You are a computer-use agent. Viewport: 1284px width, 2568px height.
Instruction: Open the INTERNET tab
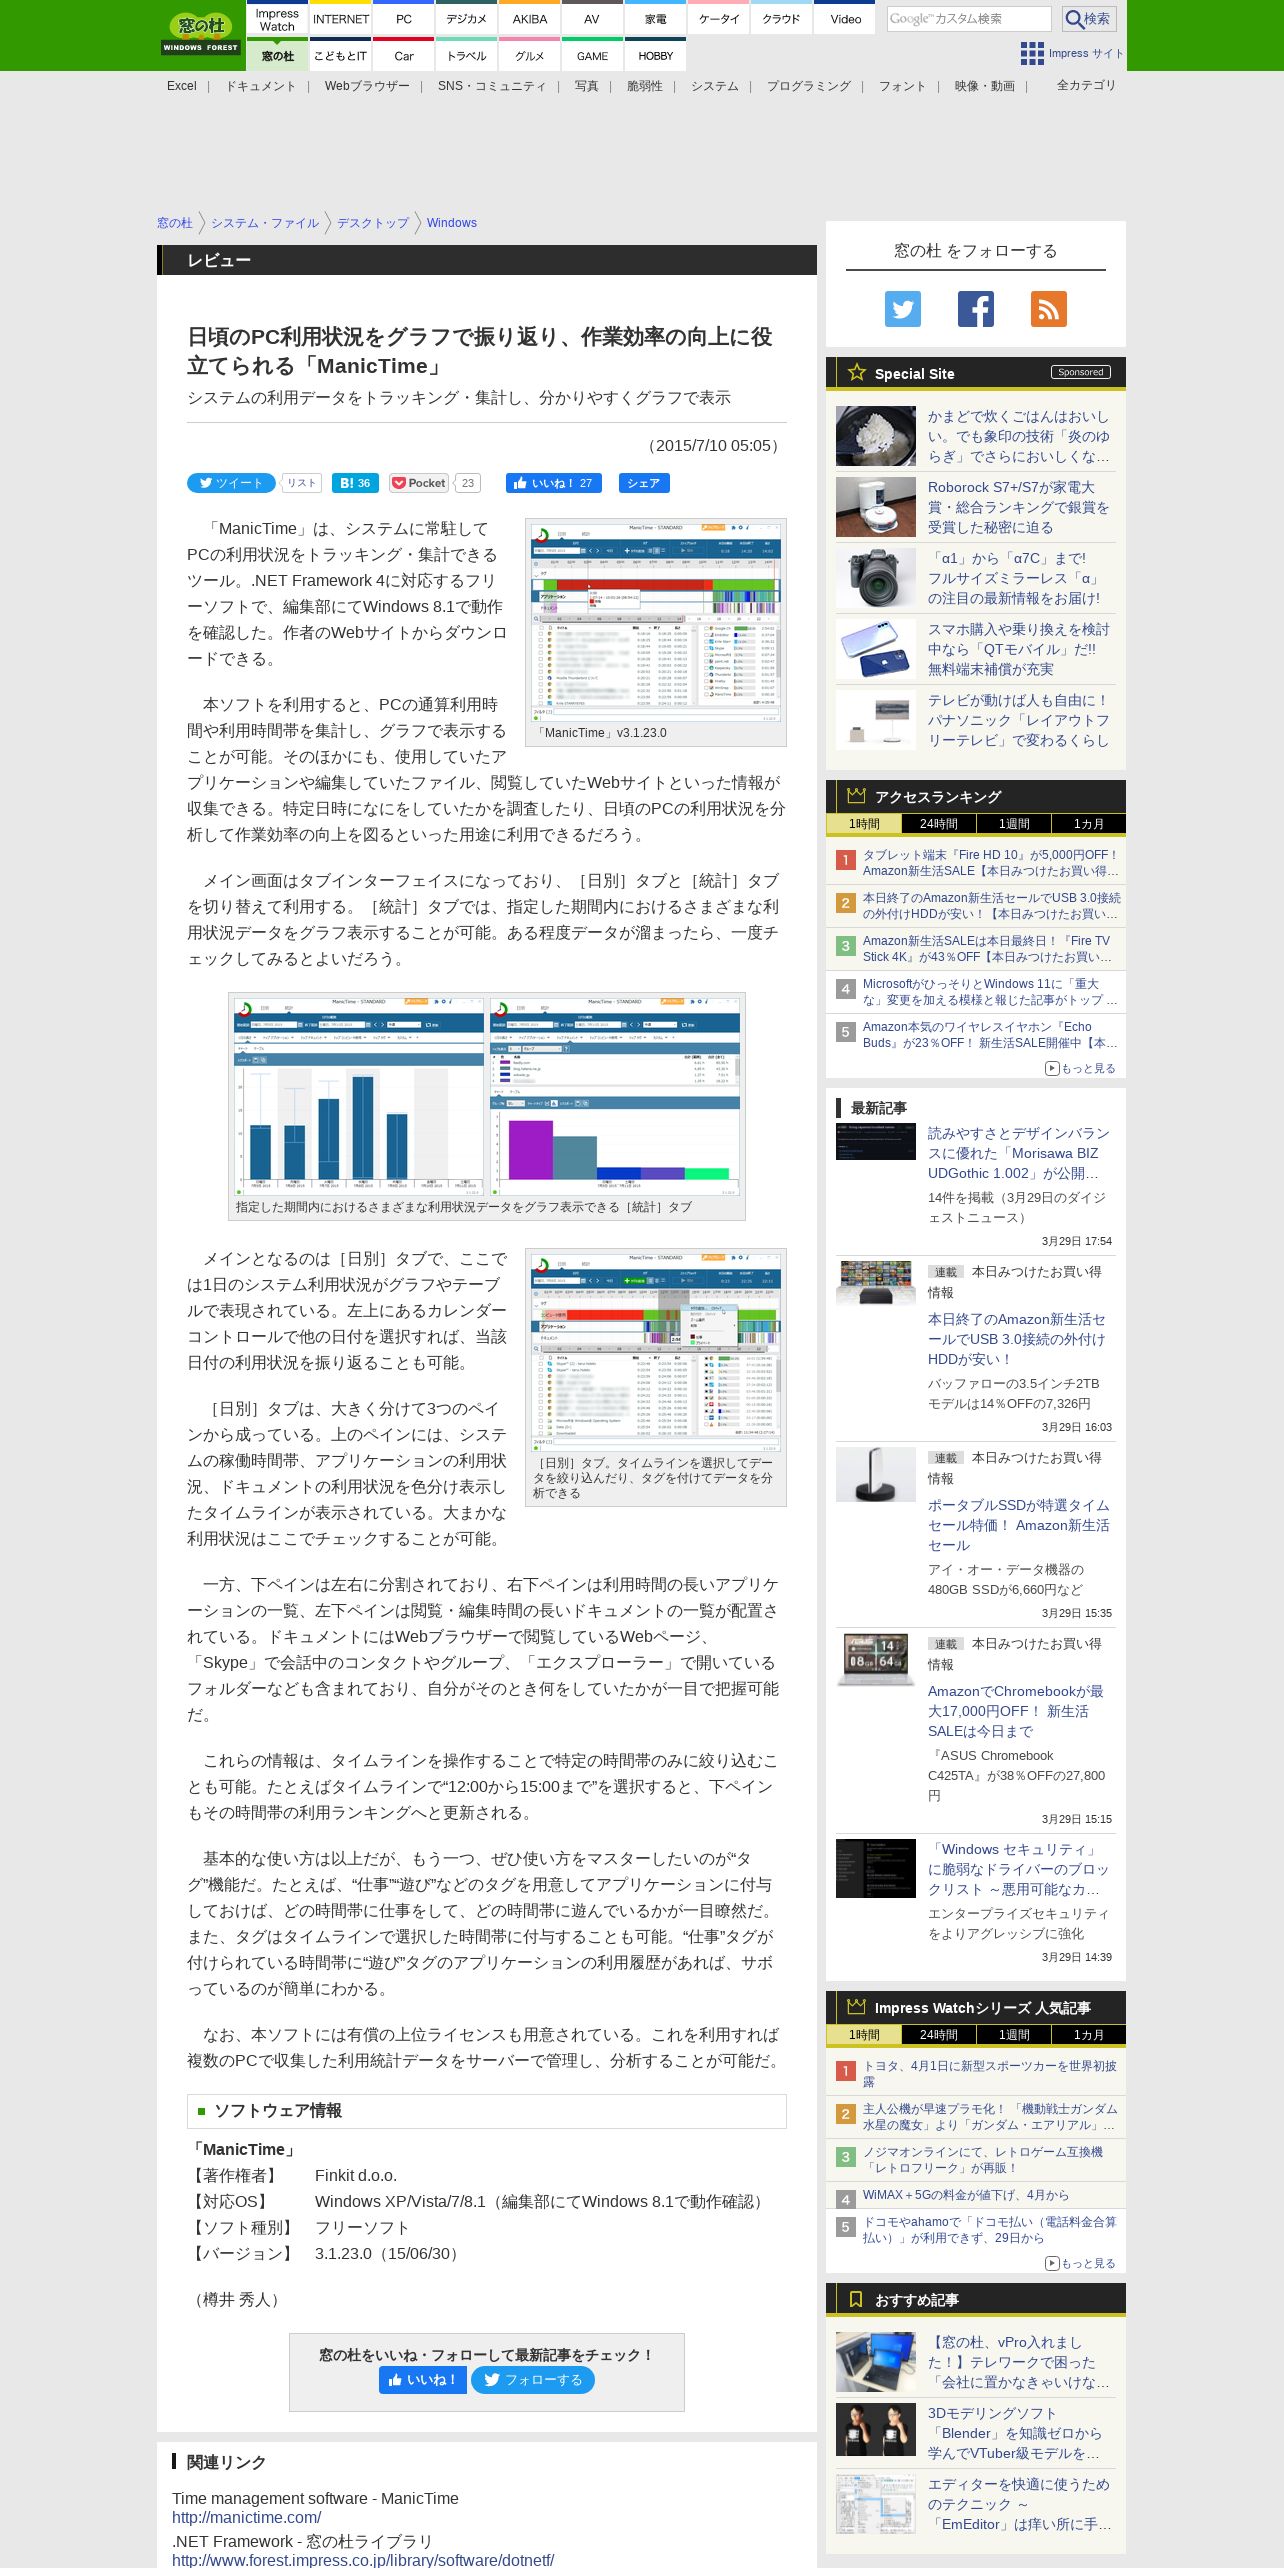coord(341,20)
